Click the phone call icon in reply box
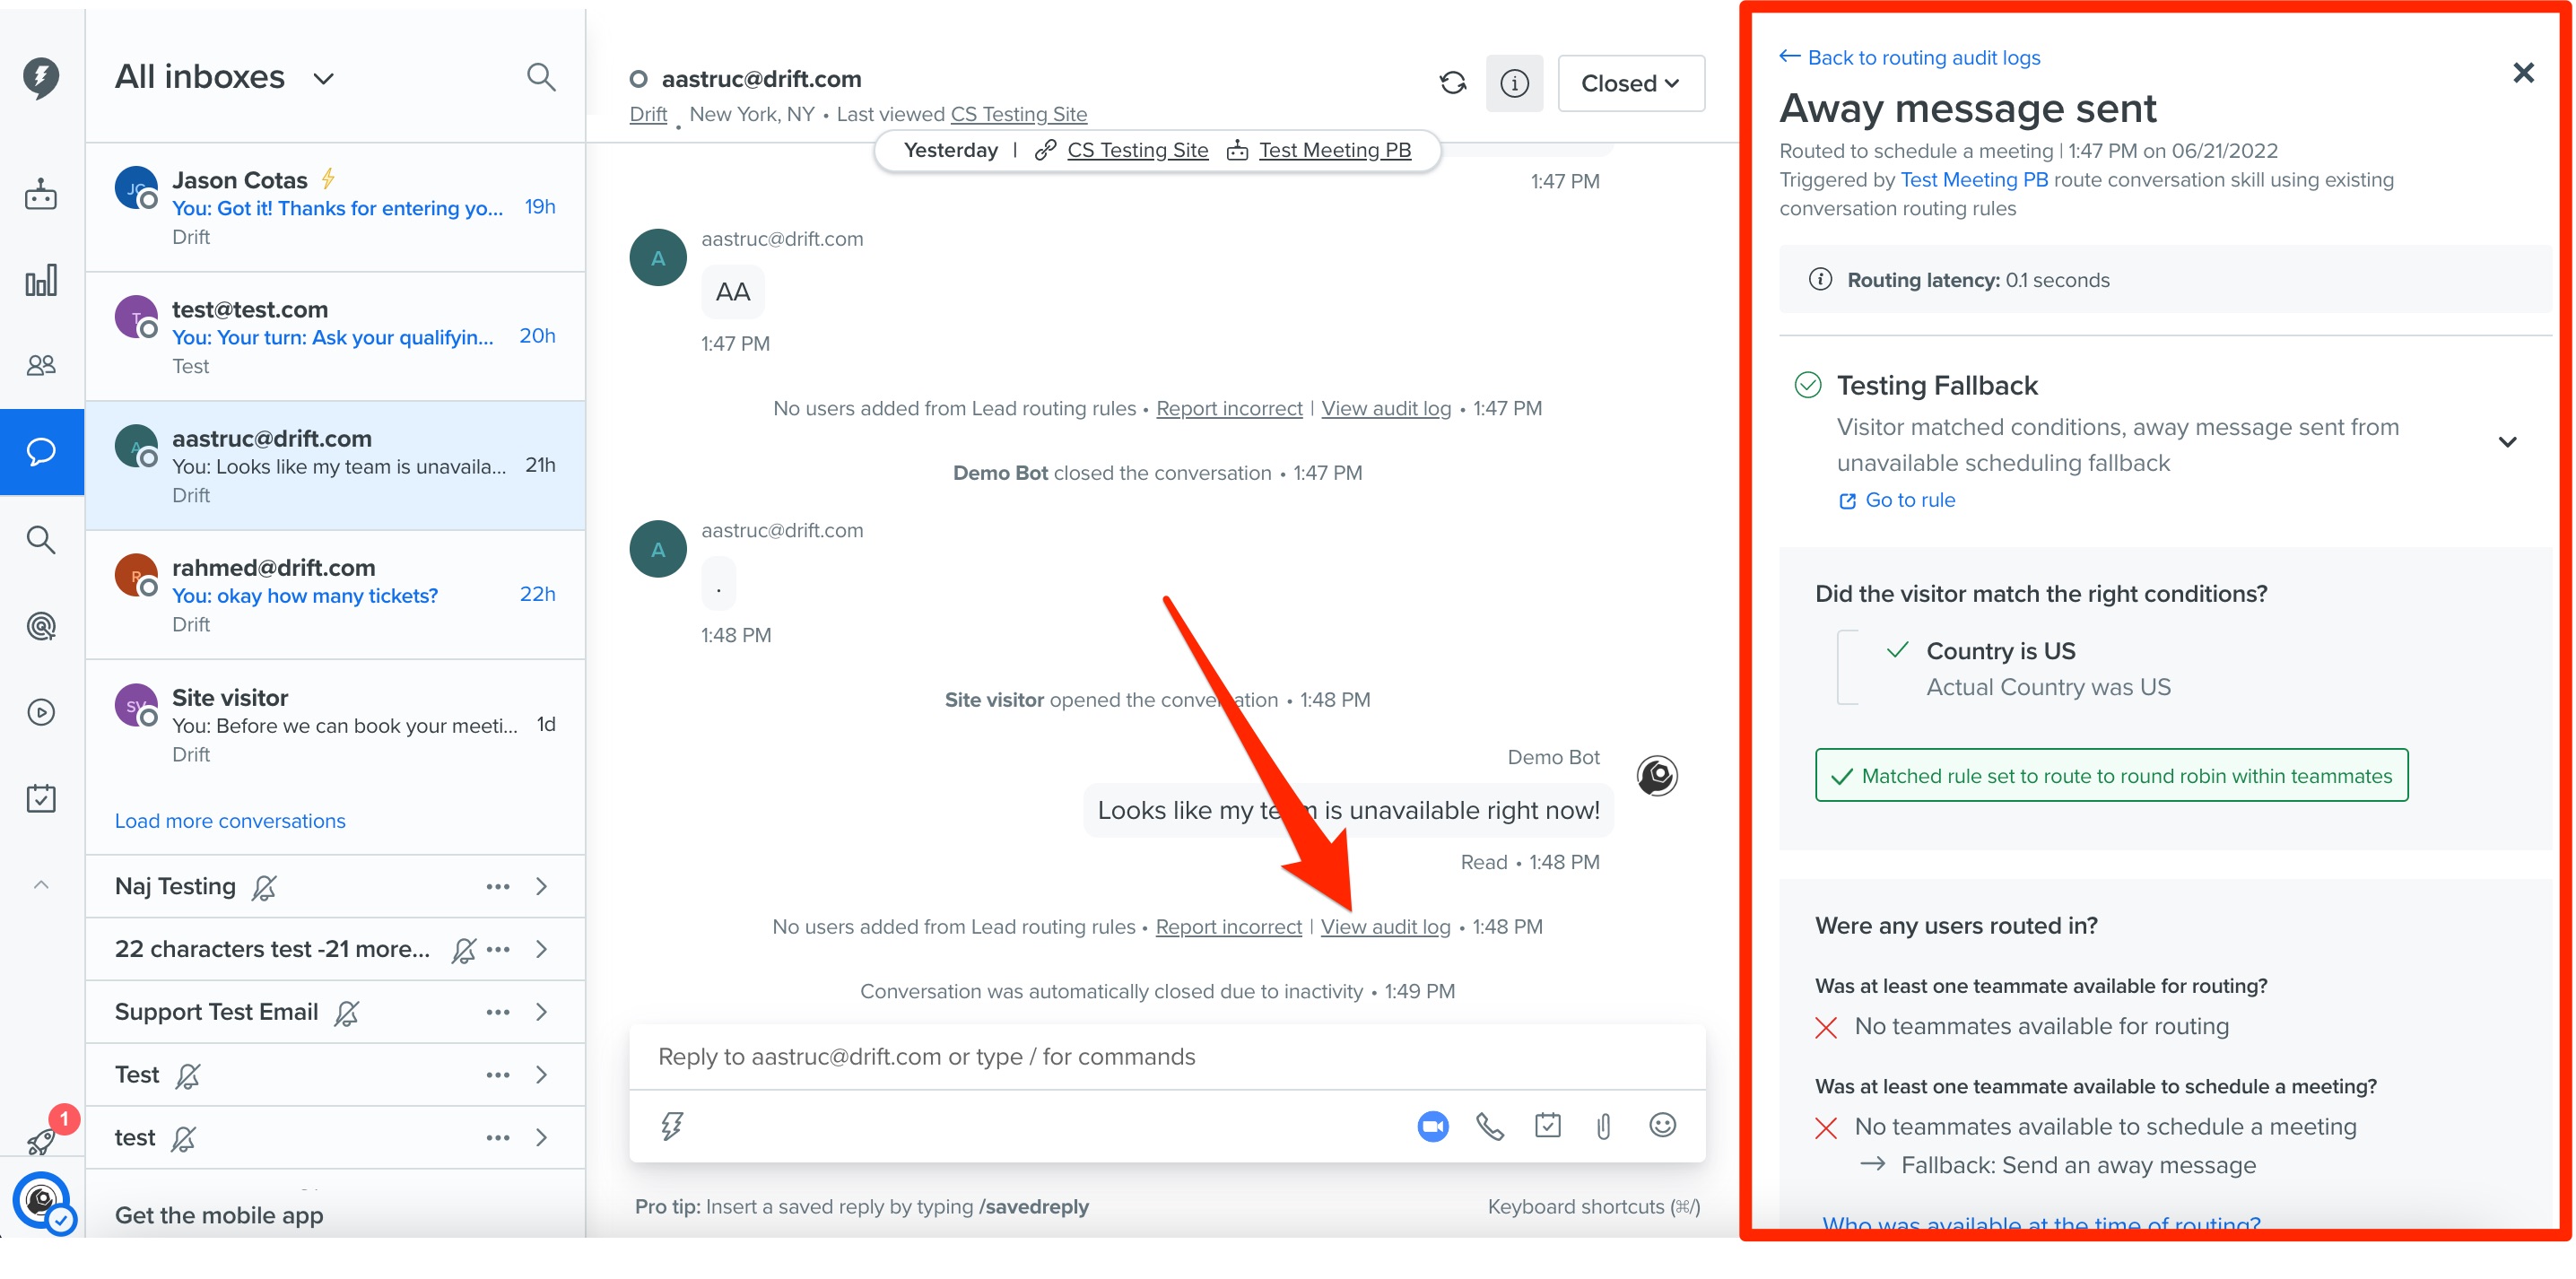The height and width of the screenshot is (1279, 2576). (1489, 1127)
